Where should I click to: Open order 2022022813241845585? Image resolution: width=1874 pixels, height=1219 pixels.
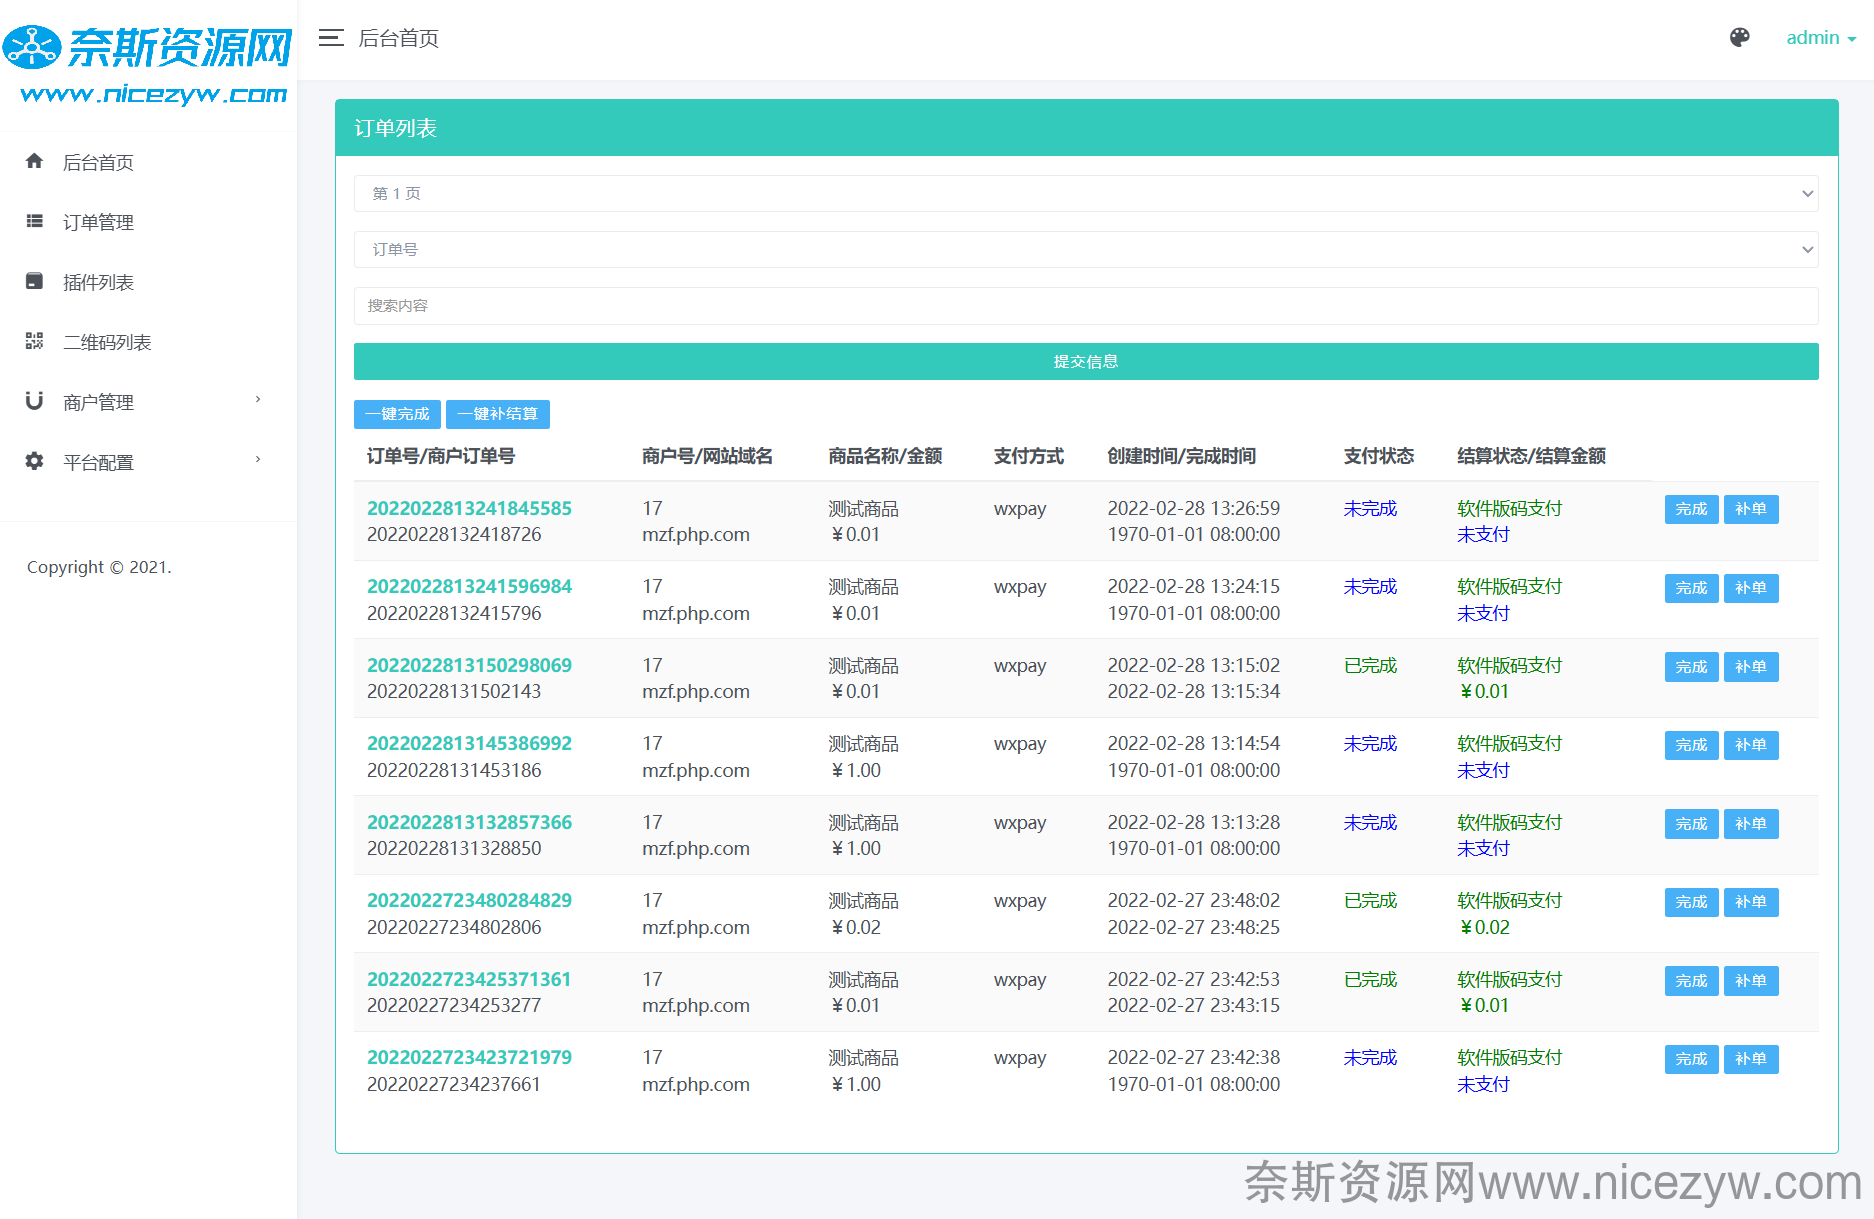click(x=469, y=508)
